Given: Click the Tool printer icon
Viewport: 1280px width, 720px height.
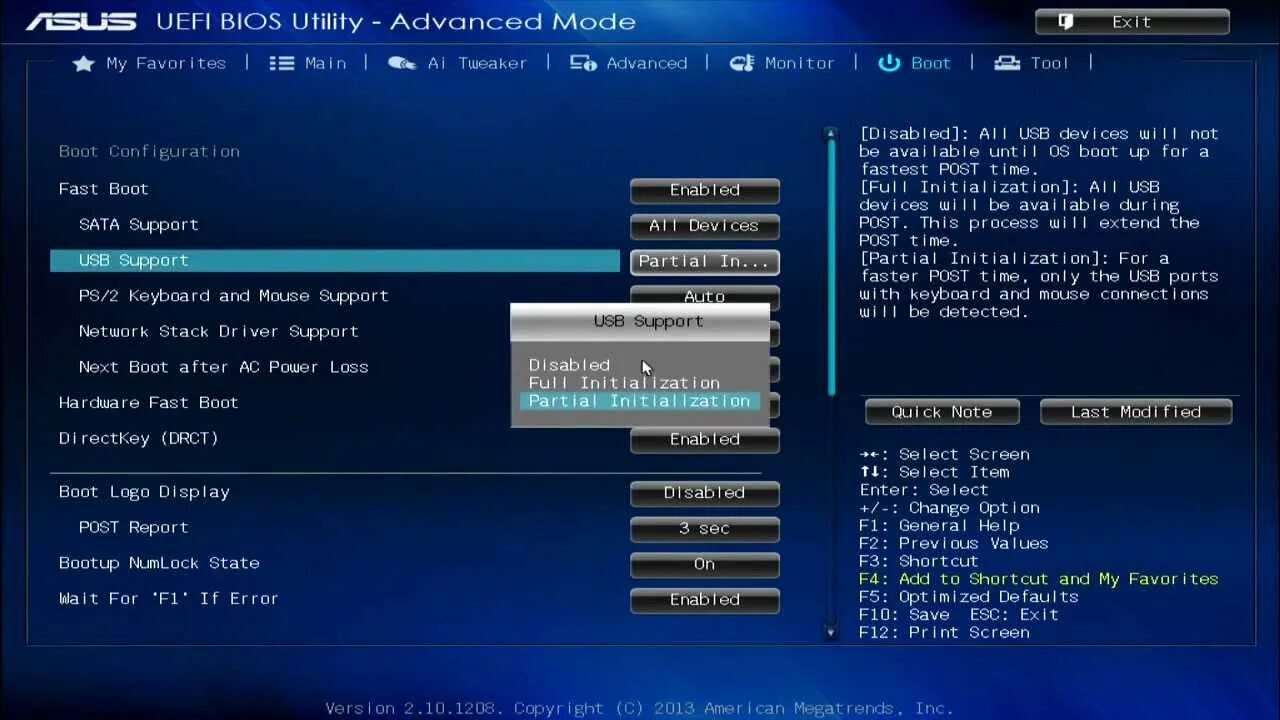Looking at the screenshot, I should [x=1007, y=63].
